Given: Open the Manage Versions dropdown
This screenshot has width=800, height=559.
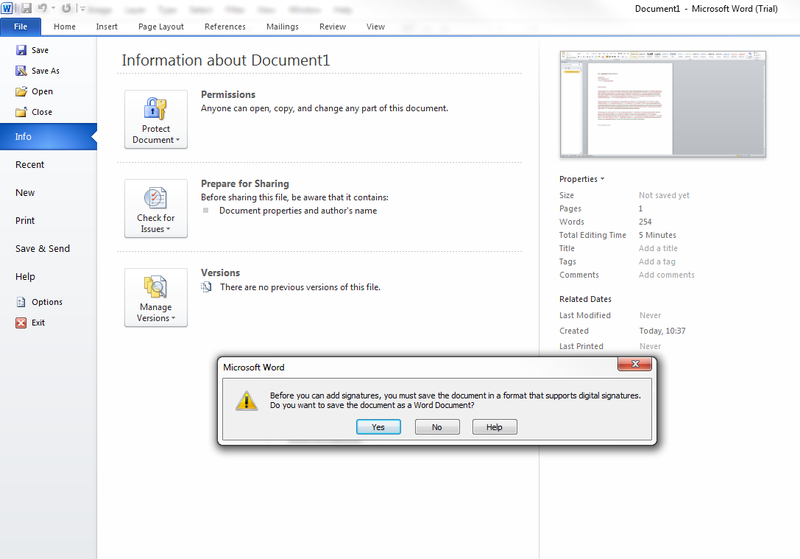Looking at the screenshot, I should [155, 297].
